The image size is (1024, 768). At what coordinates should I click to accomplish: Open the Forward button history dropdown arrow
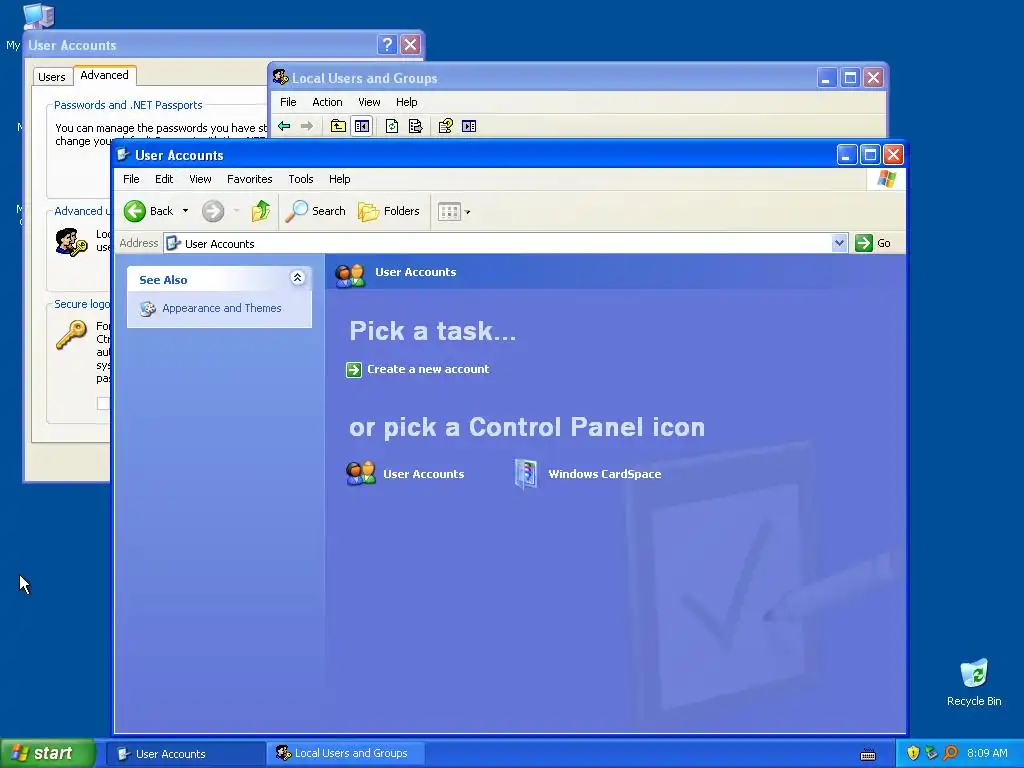(236, 211)
